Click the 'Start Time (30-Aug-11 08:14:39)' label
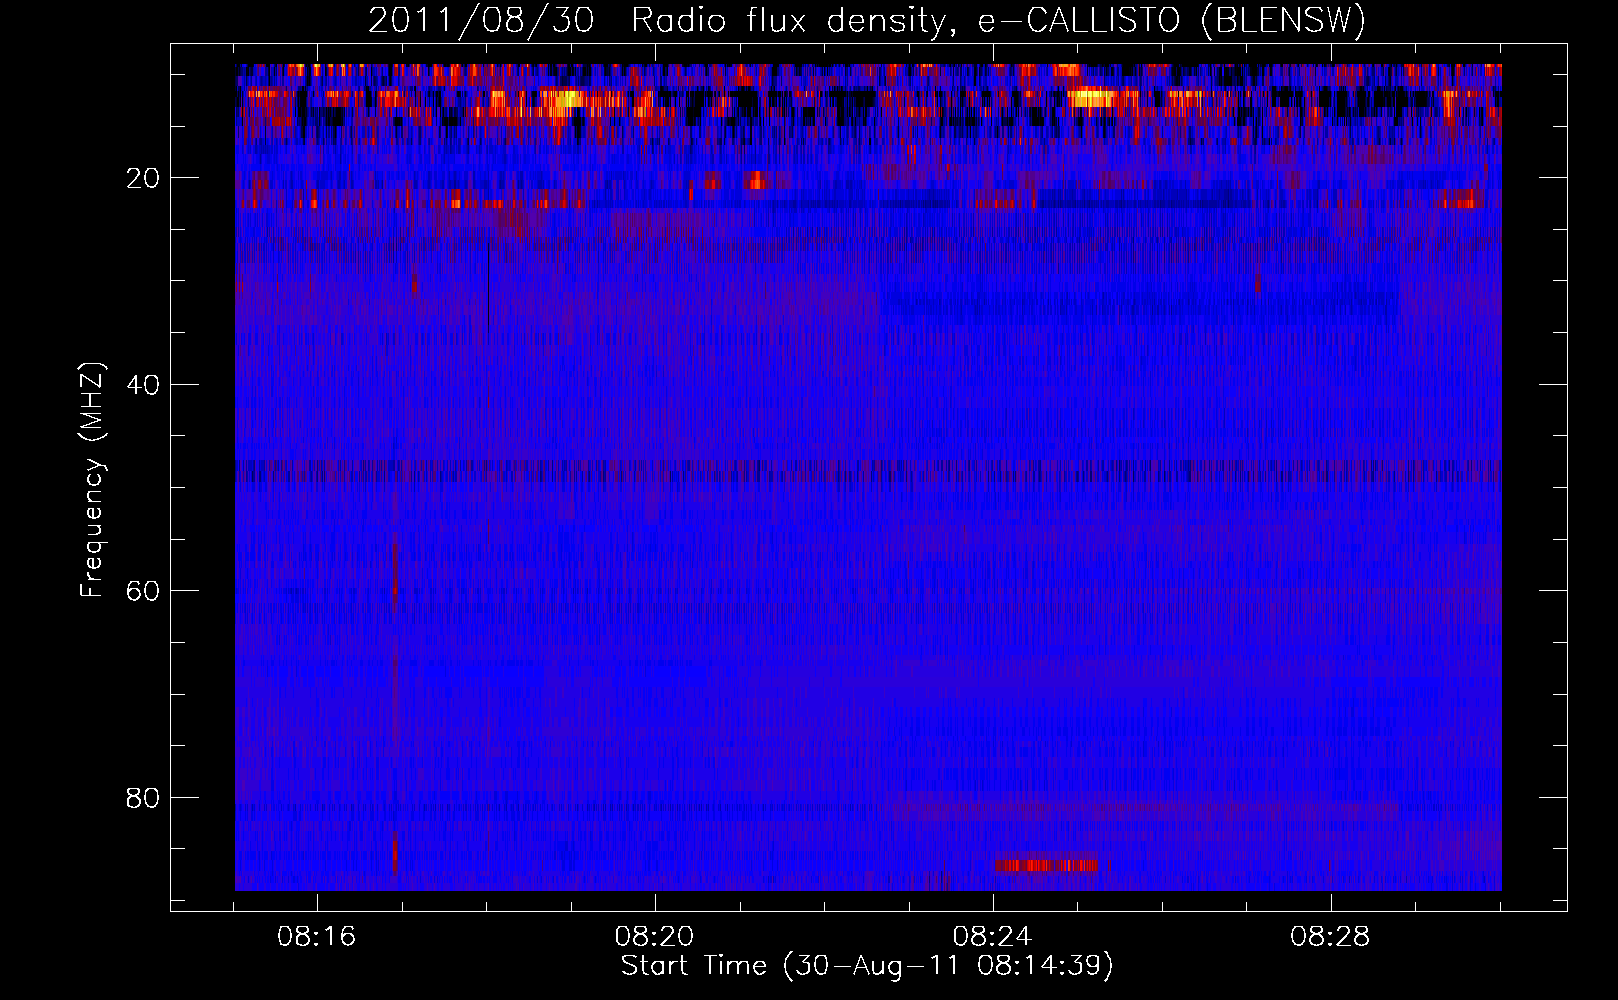Screen dimensions: 1618x1000 [x=867, y=966]
